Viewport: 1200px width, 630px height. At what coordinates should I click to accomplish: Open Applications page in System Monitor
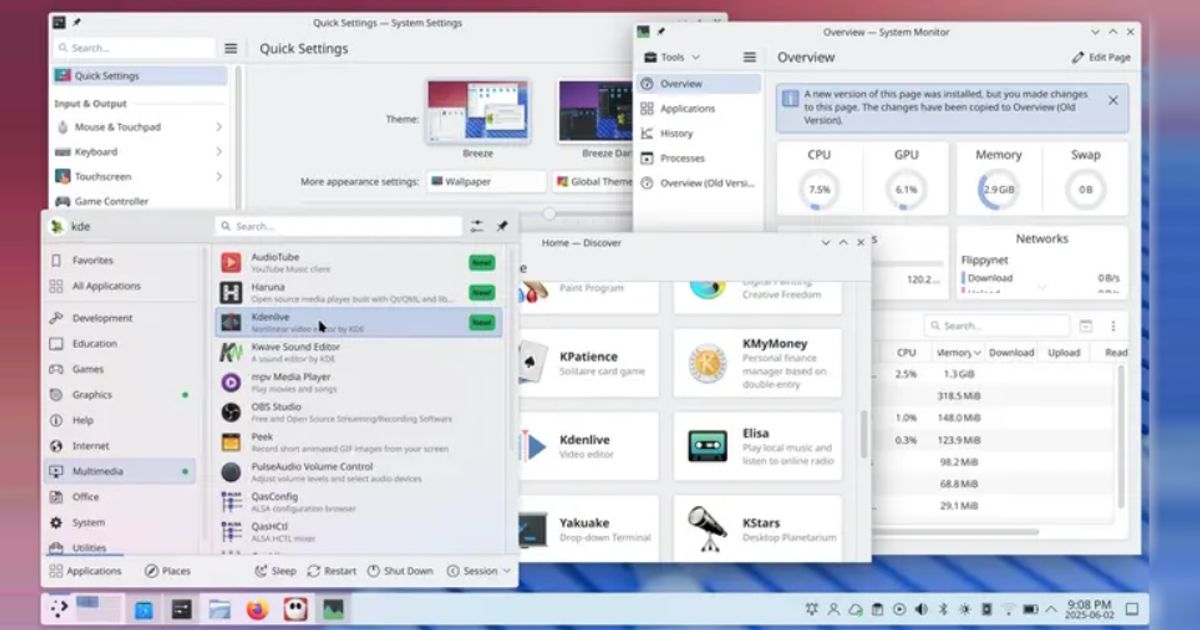pyautogui.click(x=699, y=108)
